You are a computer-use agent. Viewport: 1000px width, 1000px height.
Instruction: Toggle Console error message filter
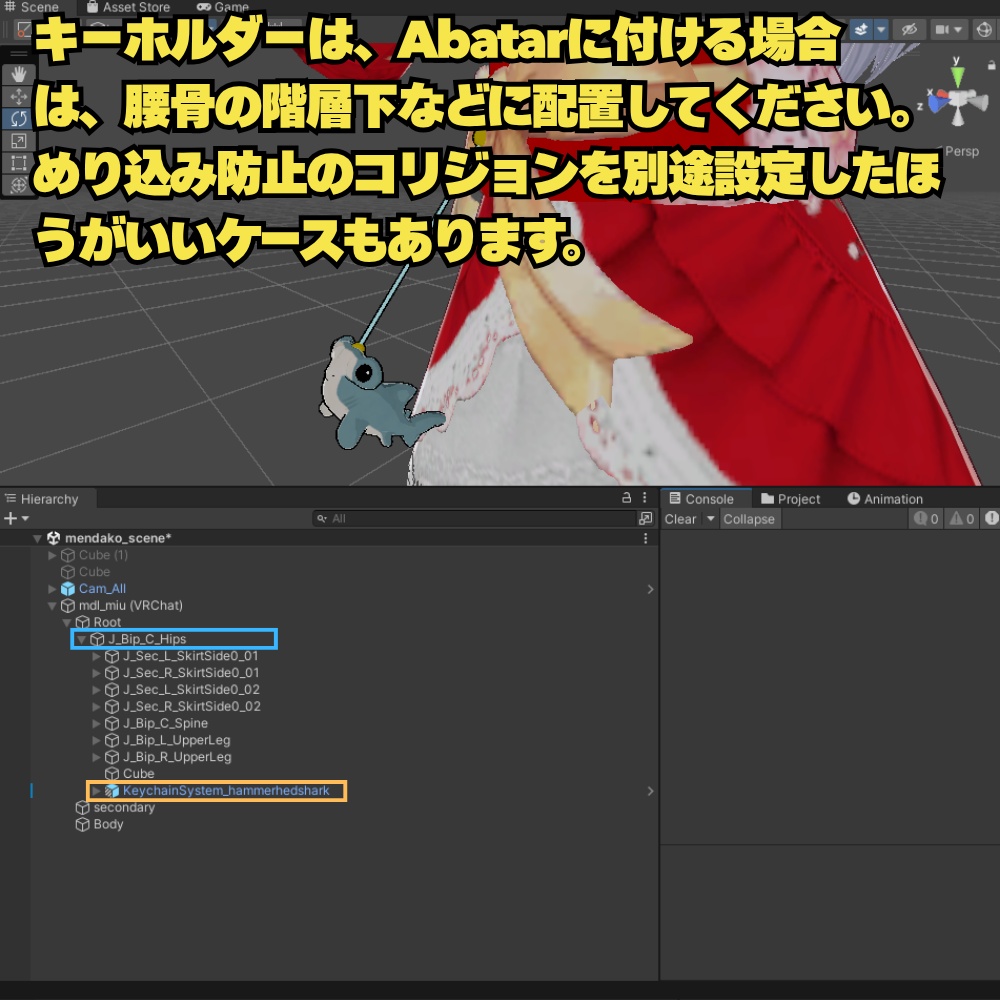tap(991, 519)
